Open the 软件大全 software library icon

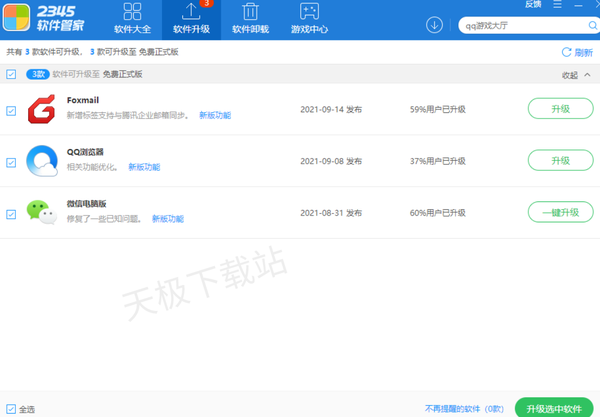pyautogui.click(x=131, y=14)
